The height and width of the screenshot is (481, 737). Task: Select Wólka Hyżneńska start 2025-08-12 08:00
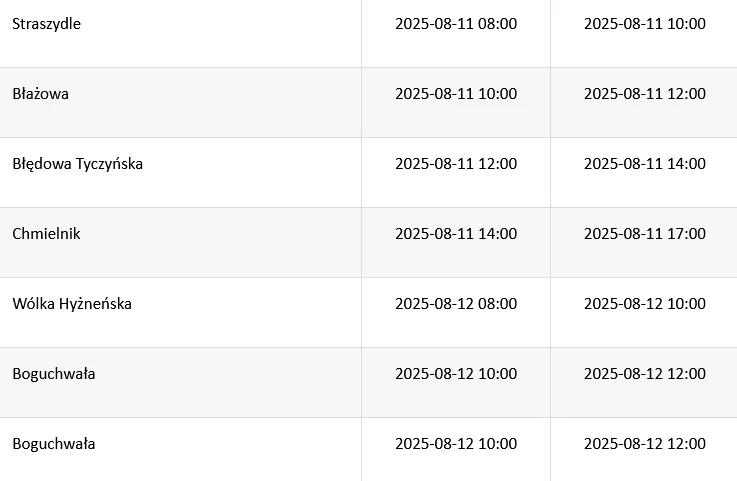coord(456,304)
